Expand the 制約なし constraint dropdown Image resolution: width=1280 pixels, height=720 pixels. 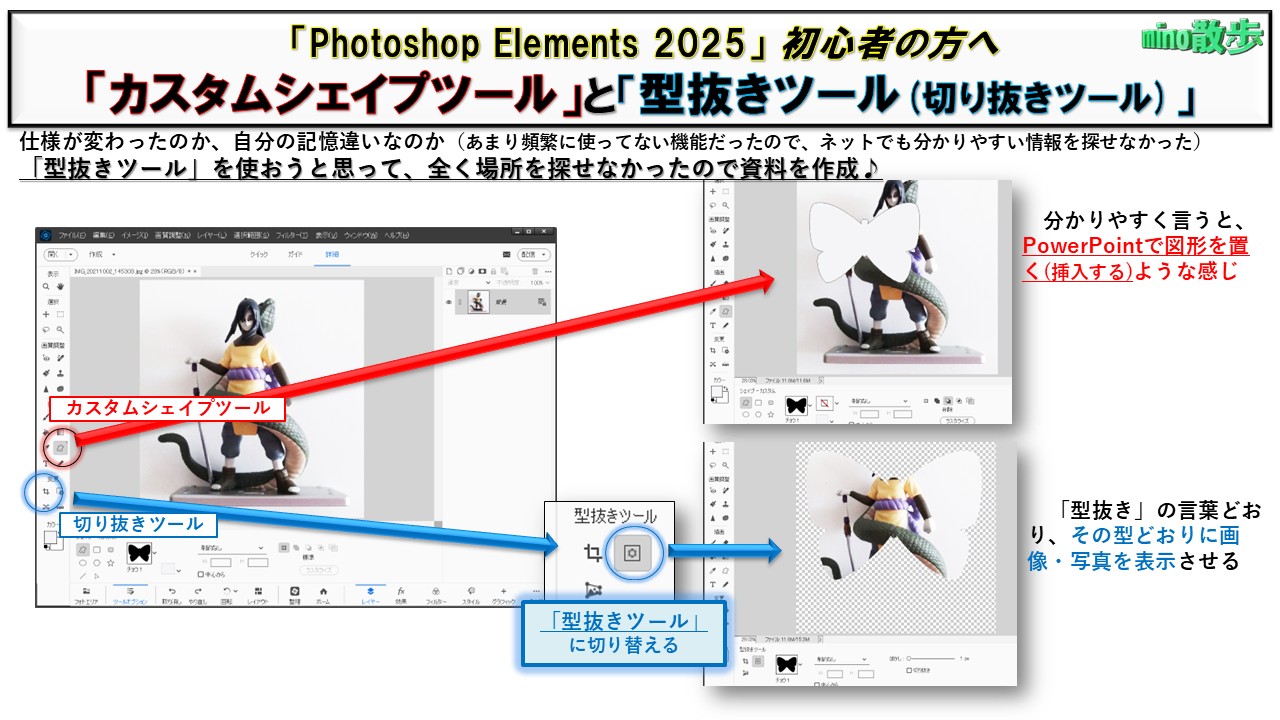pyautogui.click(x=230, y=548)
